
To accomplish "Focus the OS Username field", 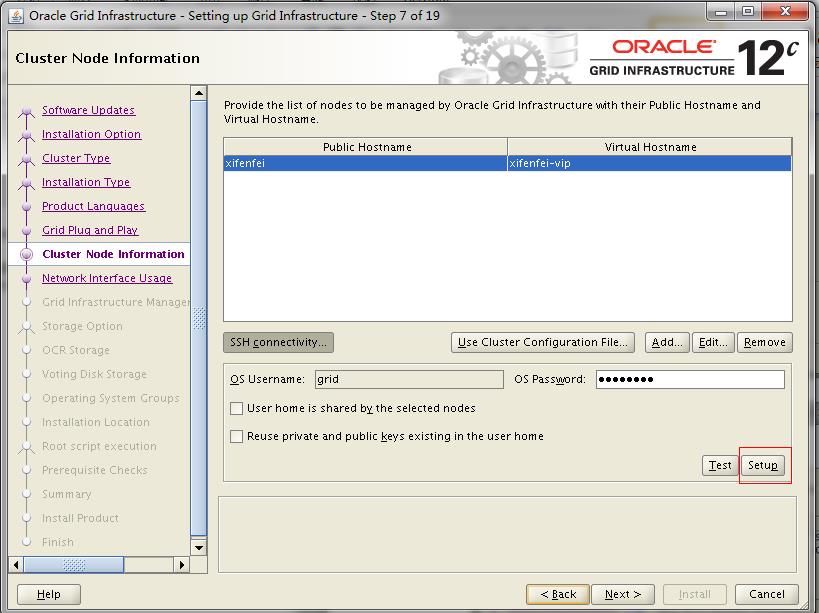I will [410, 380].
